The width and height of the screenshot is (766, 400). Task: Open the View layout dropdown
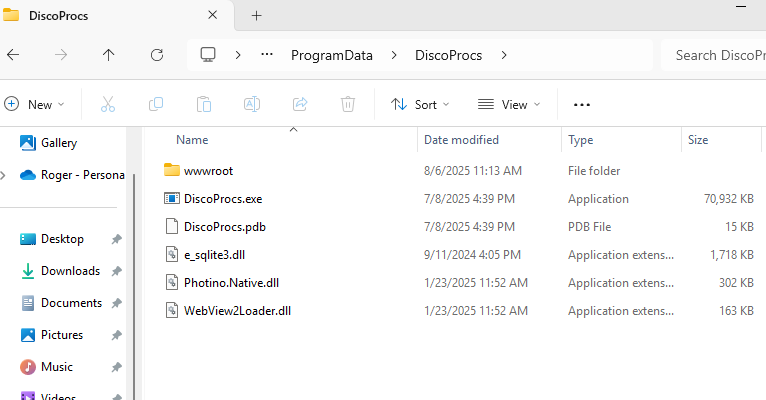click(509, 104)
